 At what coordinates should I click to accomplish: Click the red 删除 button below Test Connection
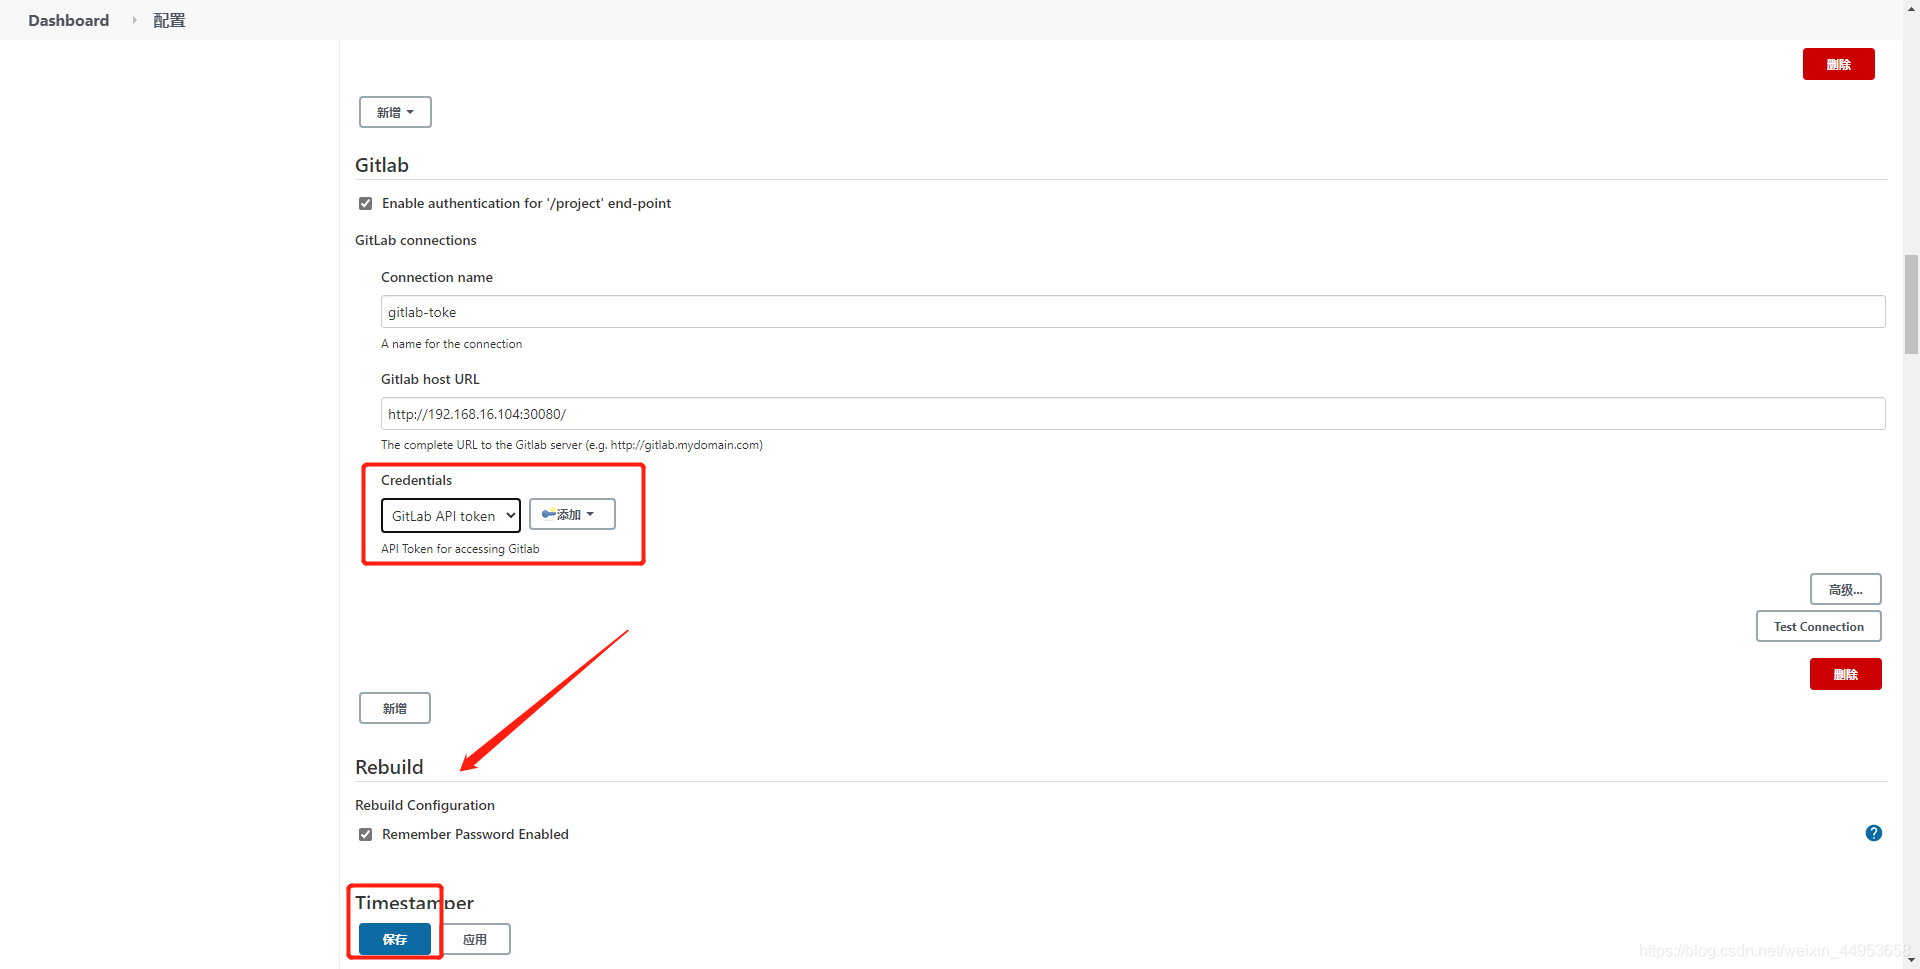pos(1845,674)
